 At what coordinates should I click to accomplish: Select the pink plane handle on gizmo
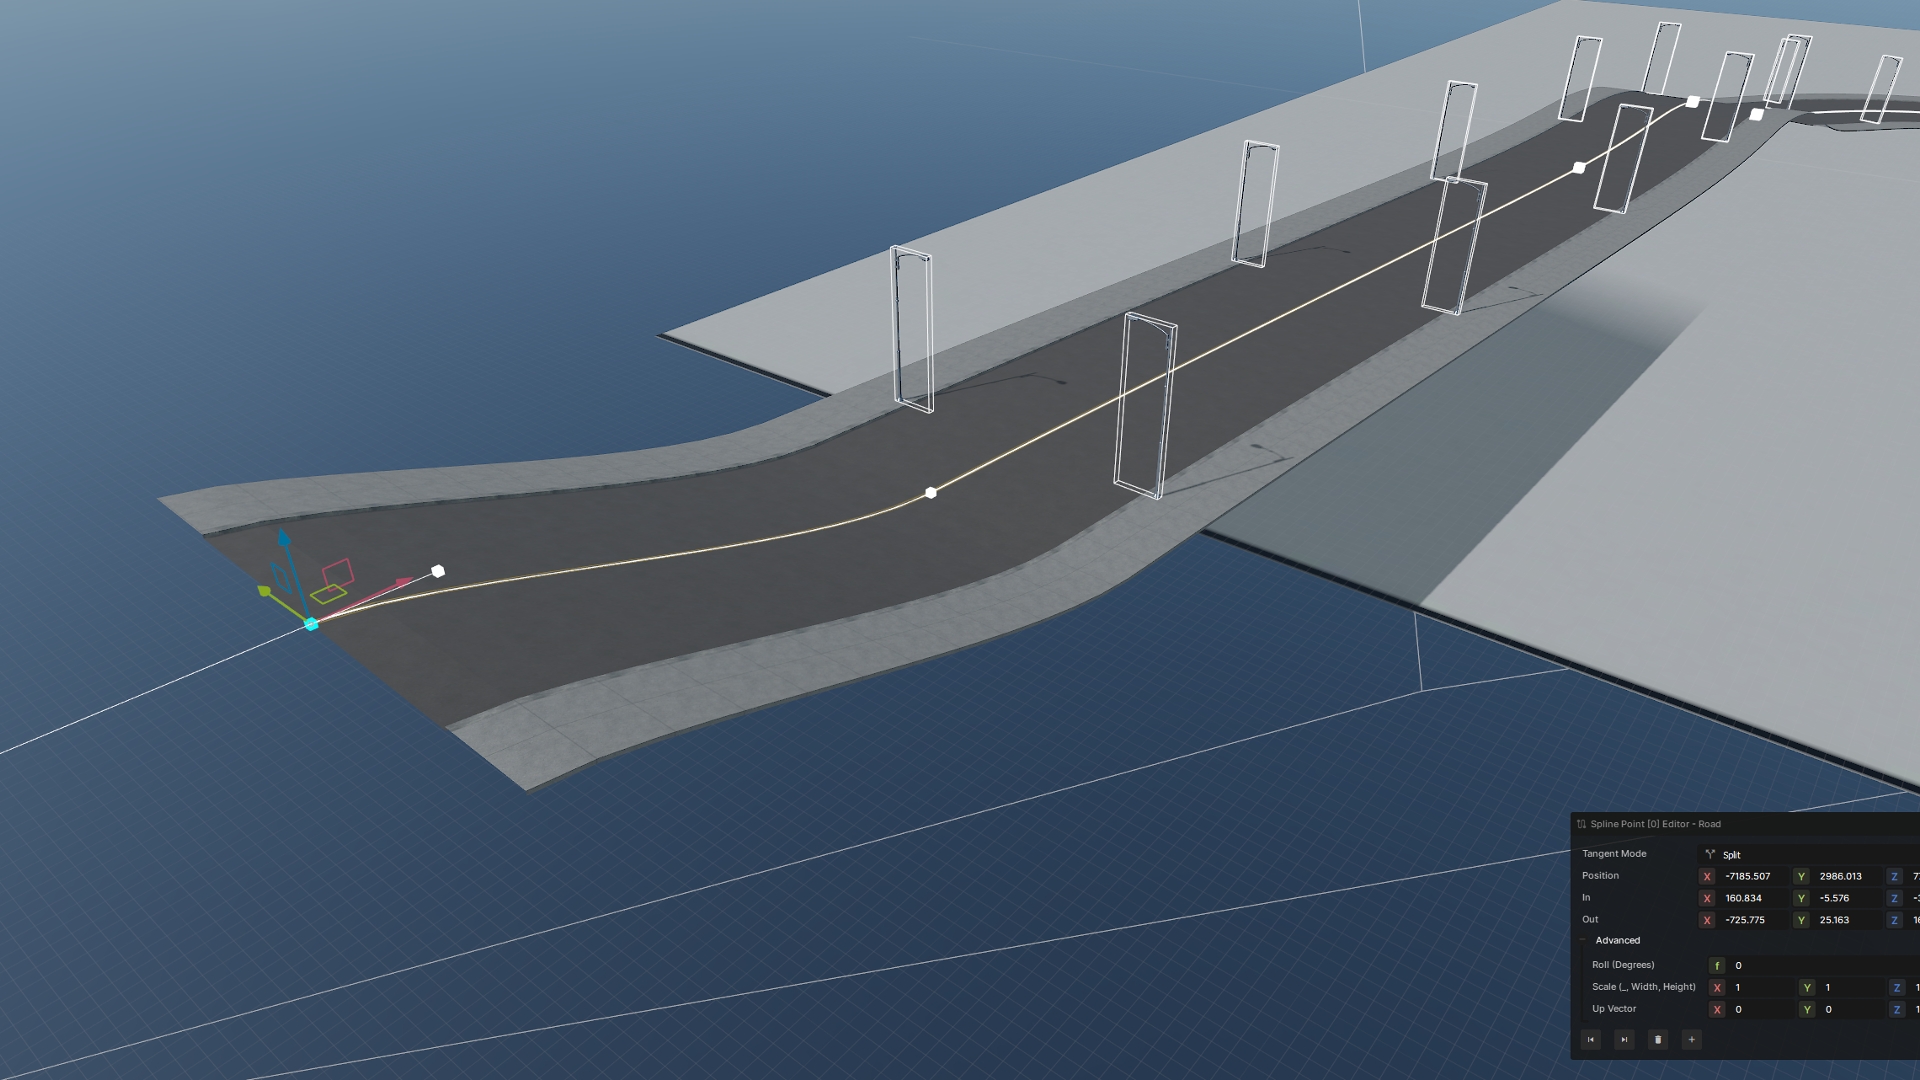click(x=338, y=573)
